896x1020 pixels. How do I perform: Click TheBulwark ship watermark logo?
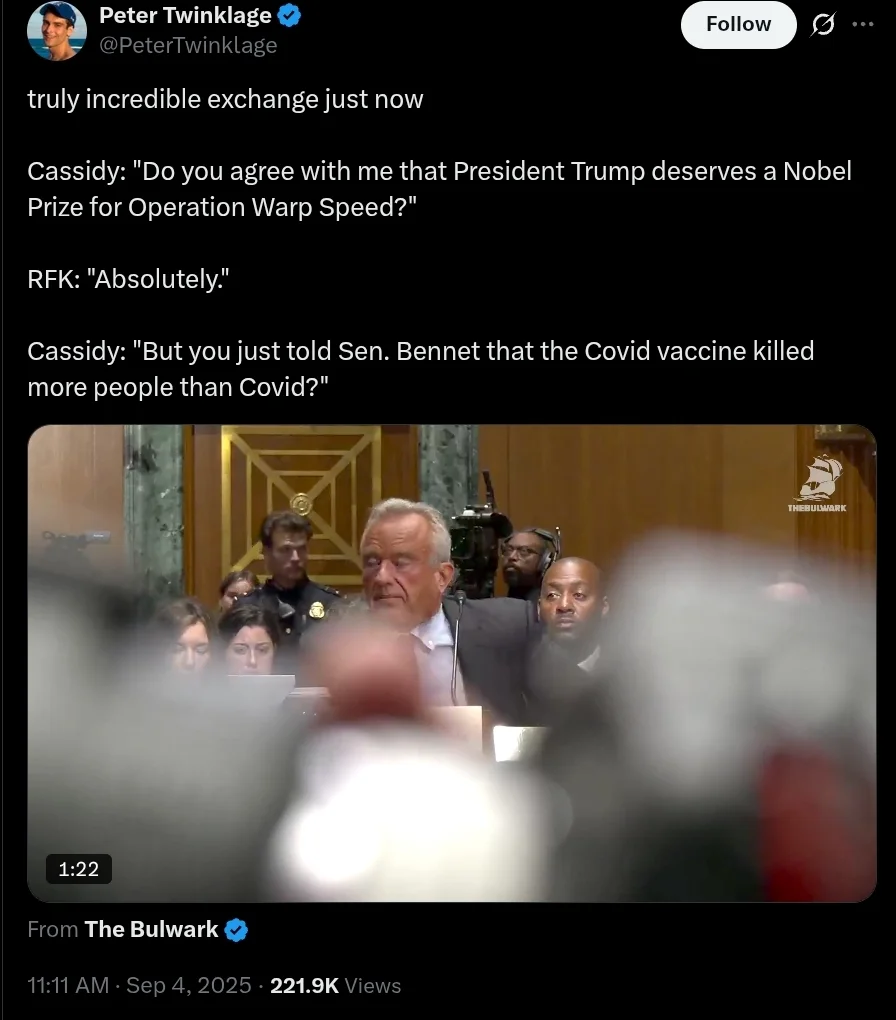click(x=817, y=483)
